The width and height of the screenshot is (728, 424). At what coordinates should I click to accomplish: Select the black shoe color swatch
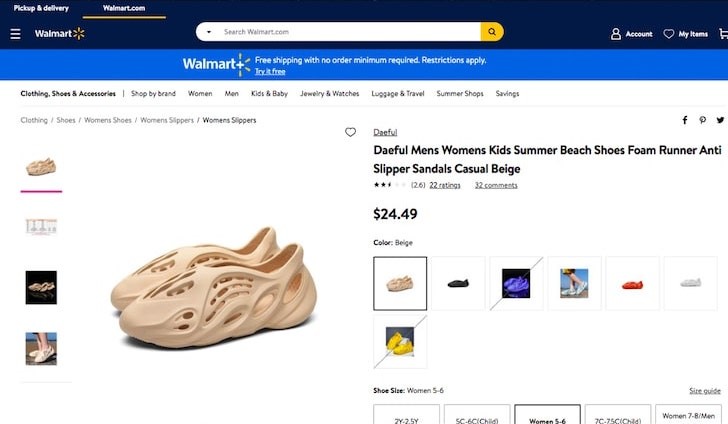(x=458, y=284)
